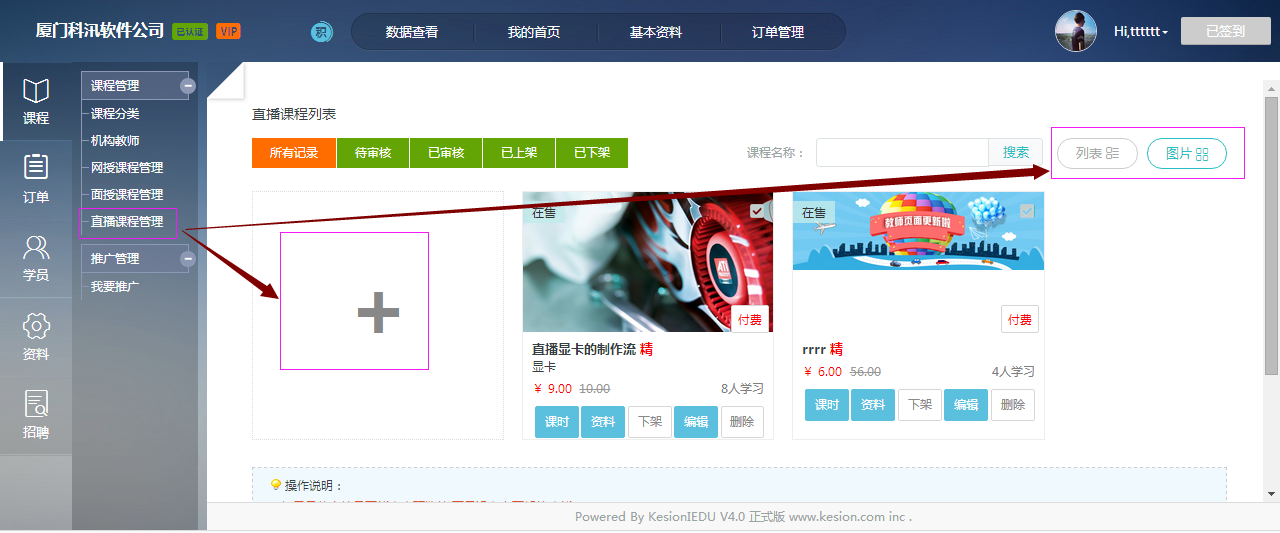Tick the checkbox on rrrr course card
This screenshot has width=1280, height=533.
tap(1027, 211)
